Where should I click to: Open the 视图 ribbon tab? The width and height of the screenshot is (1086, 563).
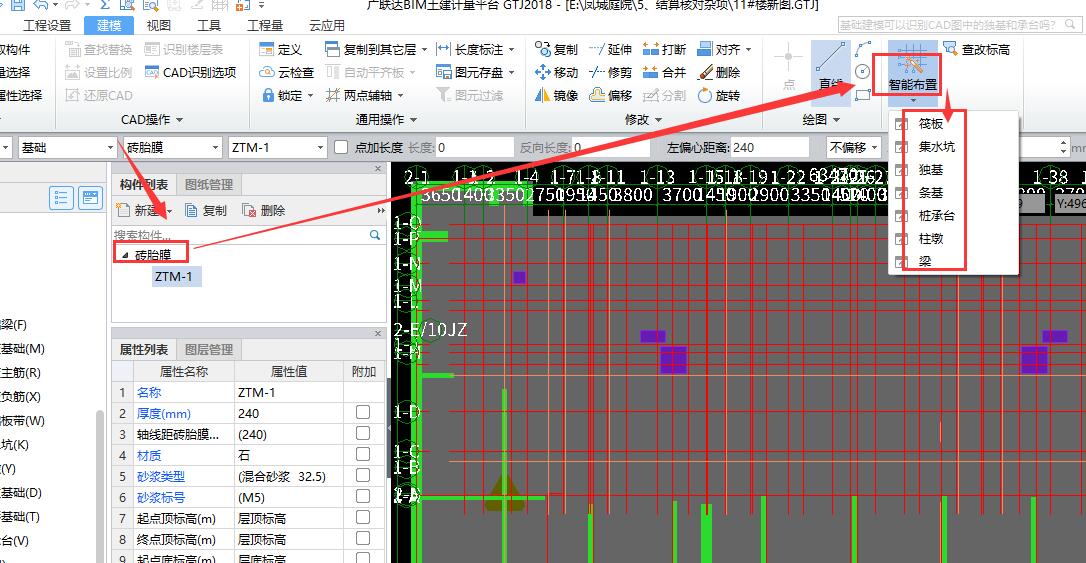(x=159, y=25)
